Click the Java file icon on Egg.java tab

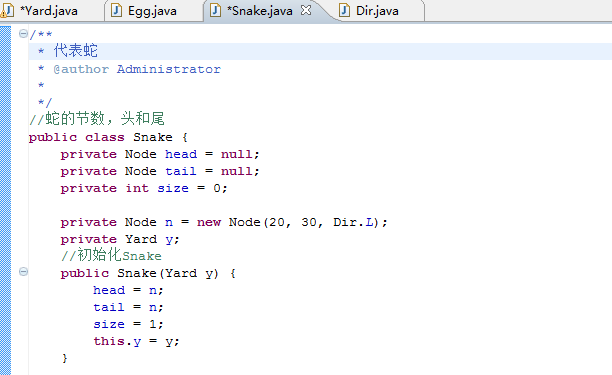[116, 11]
